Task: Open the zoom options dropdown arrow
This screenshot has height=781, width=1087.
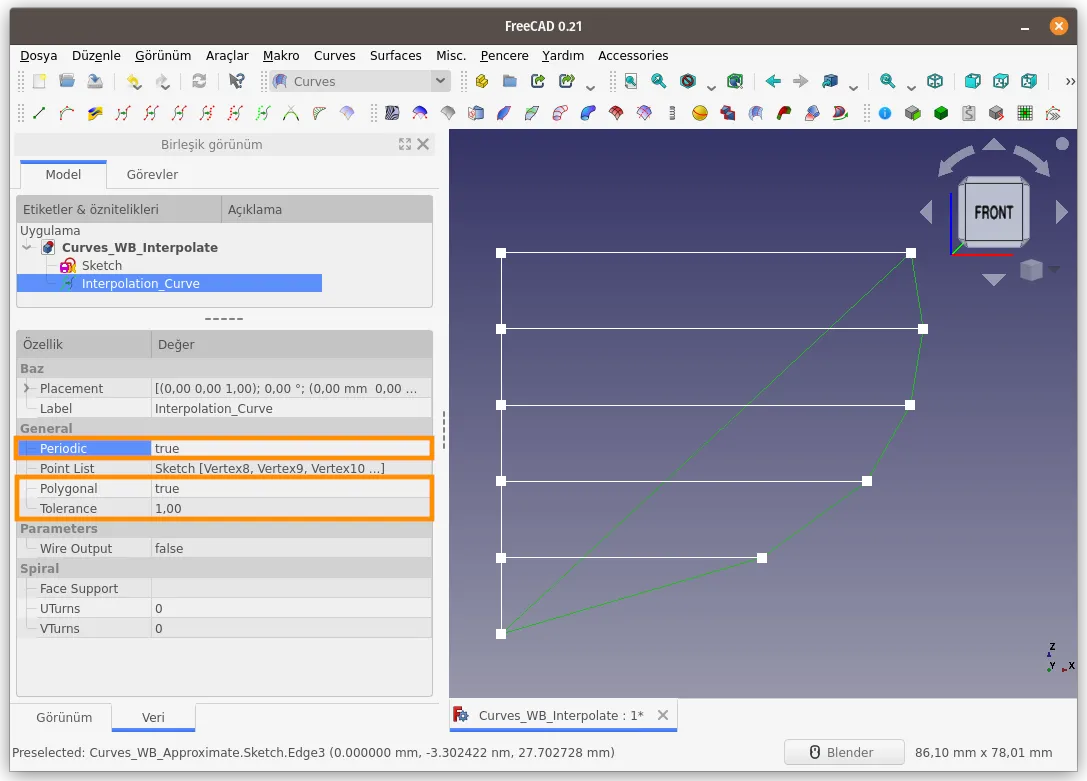Action: [x=911, y=87]
